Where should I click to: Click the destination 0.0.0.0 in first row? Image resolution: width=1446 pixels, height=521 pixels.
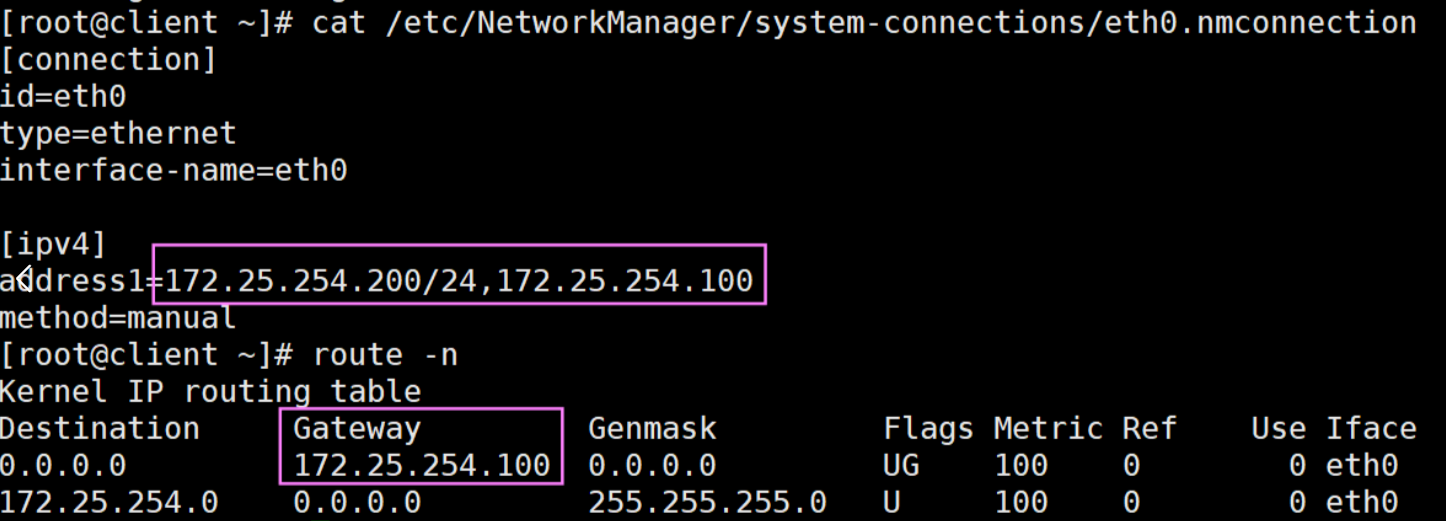63,465
